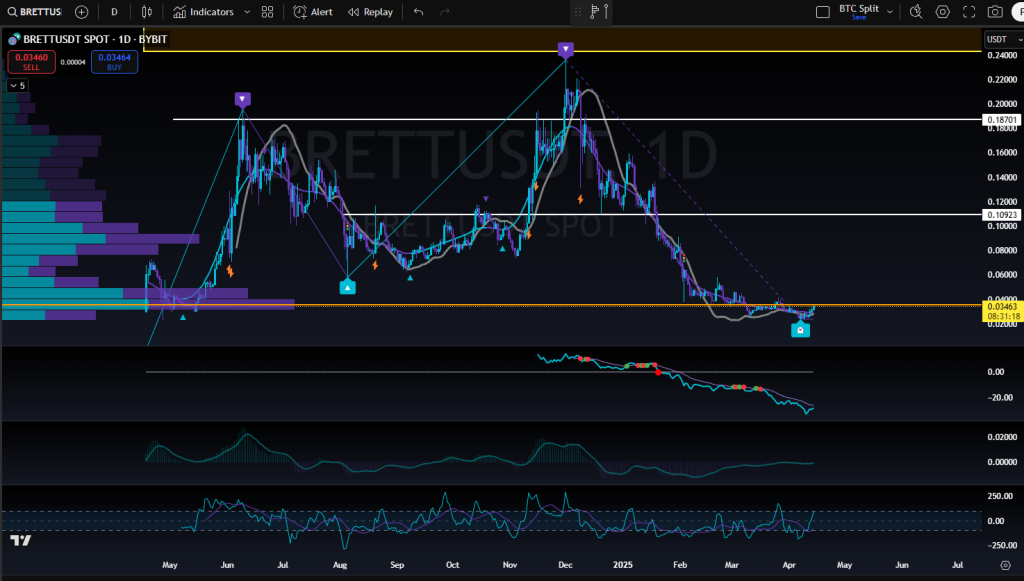Screen dimensions: 1024x581
Task: Click the Dec label on time axis
Action: (565, 565)
